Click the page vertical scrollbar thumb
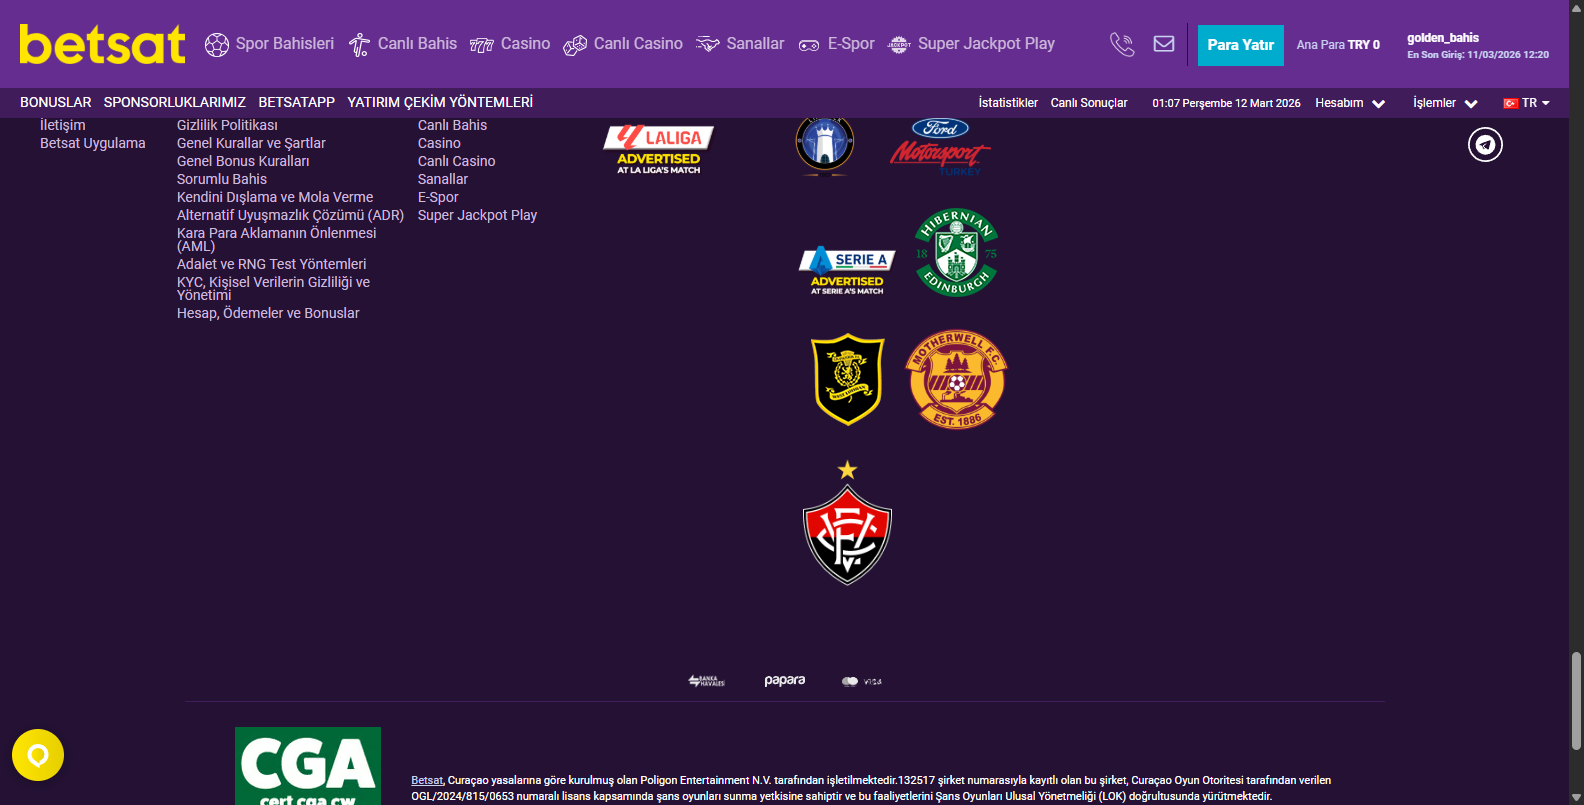This screenshot has width=1584, height=805. [x=1576, y=700]
